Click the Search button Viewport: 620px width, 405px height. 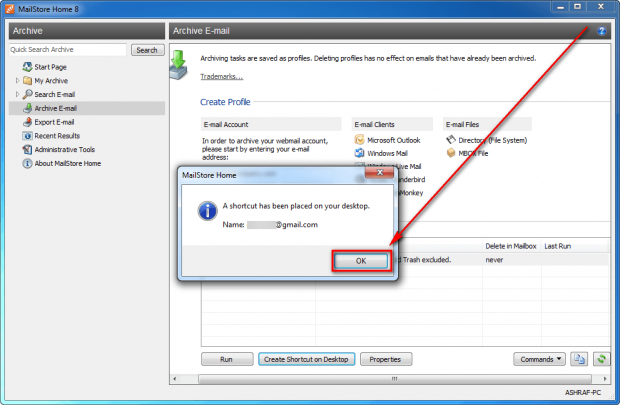click(147, 50)
